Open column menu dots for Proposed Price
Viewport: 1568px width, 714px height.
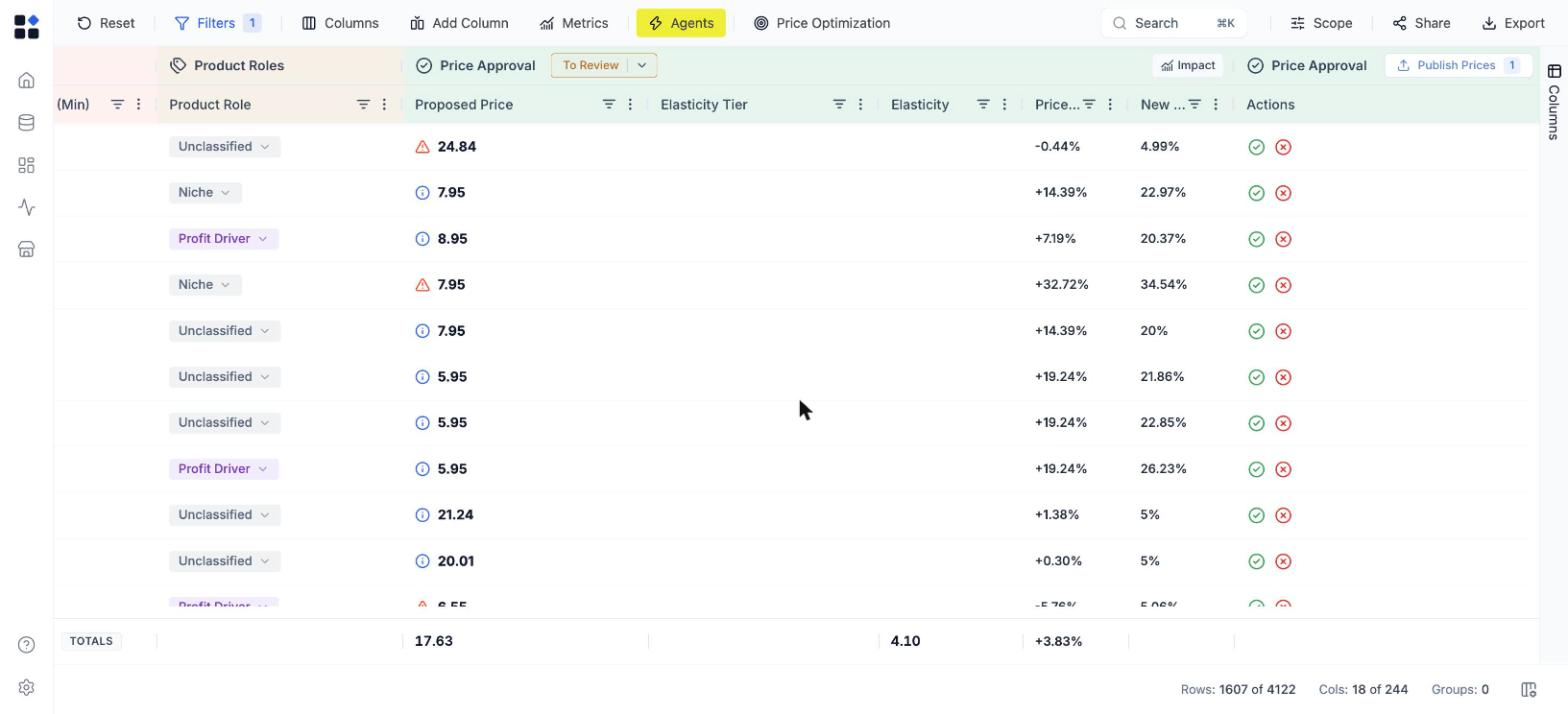coord(630,104)
